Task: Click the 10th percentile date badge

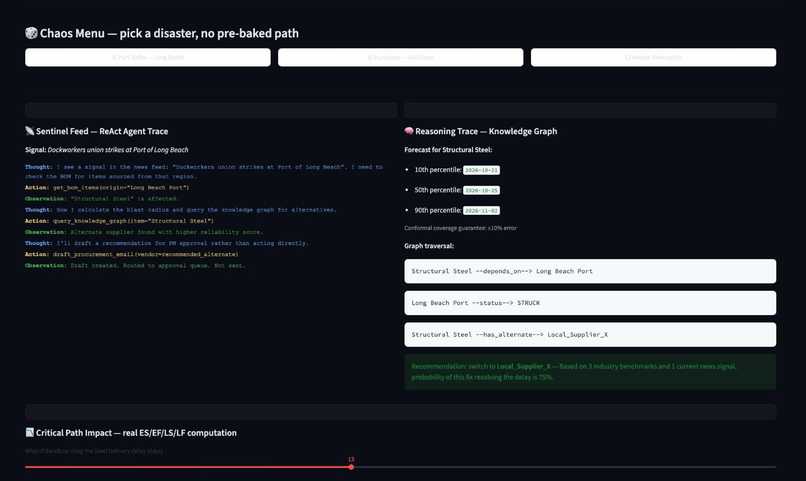Action: [481, 170]
